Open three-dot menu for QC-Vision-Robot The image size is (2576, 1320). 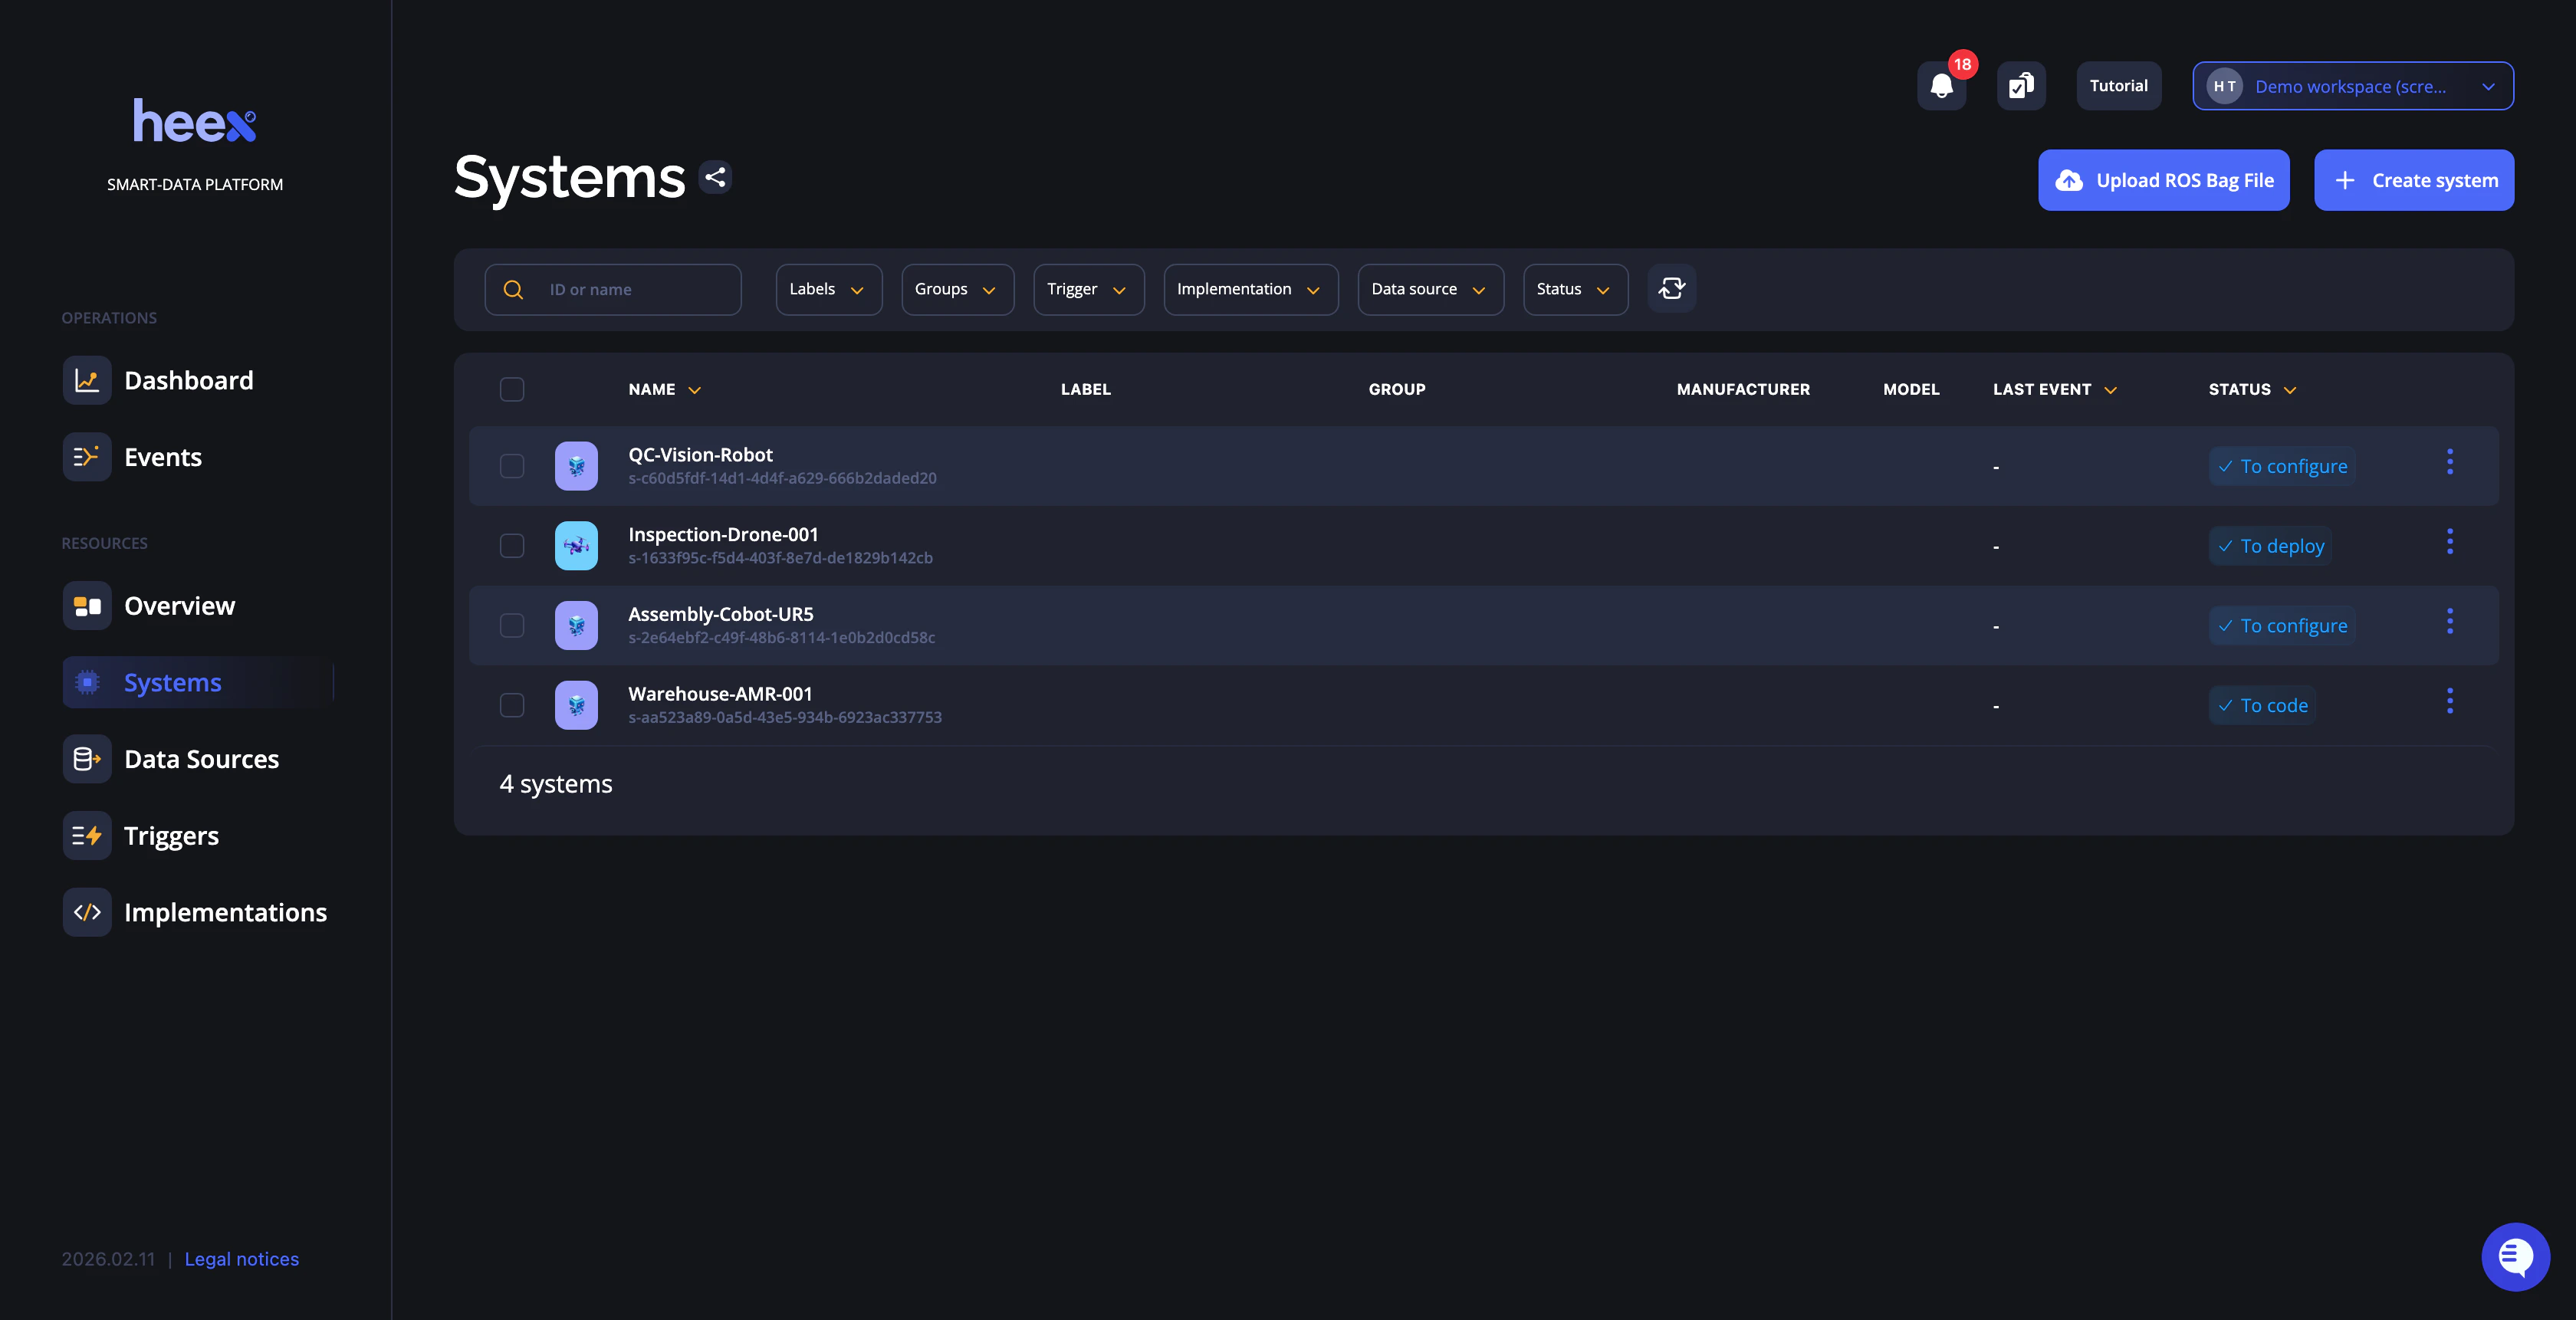coord(2449,462)
